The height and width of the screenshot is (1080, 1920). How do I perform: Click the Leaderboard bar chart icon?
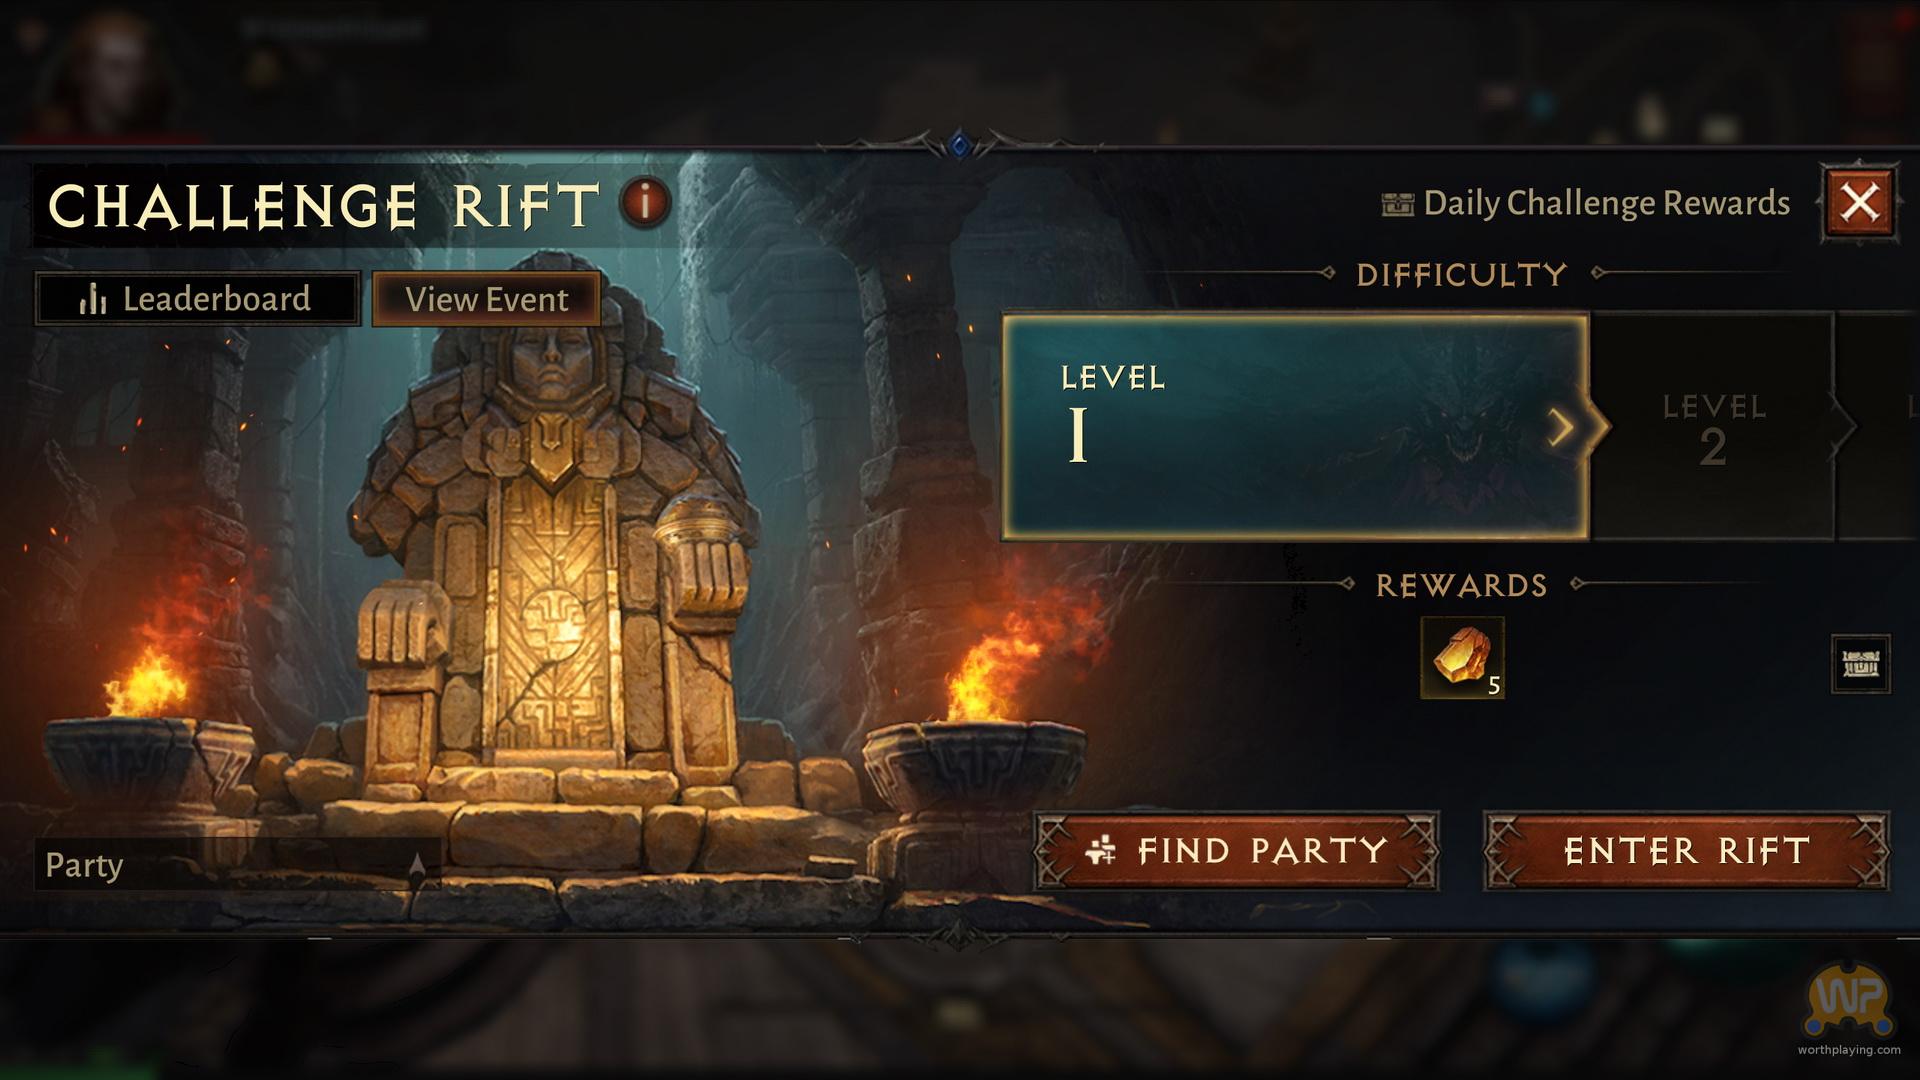pos(93,299)
